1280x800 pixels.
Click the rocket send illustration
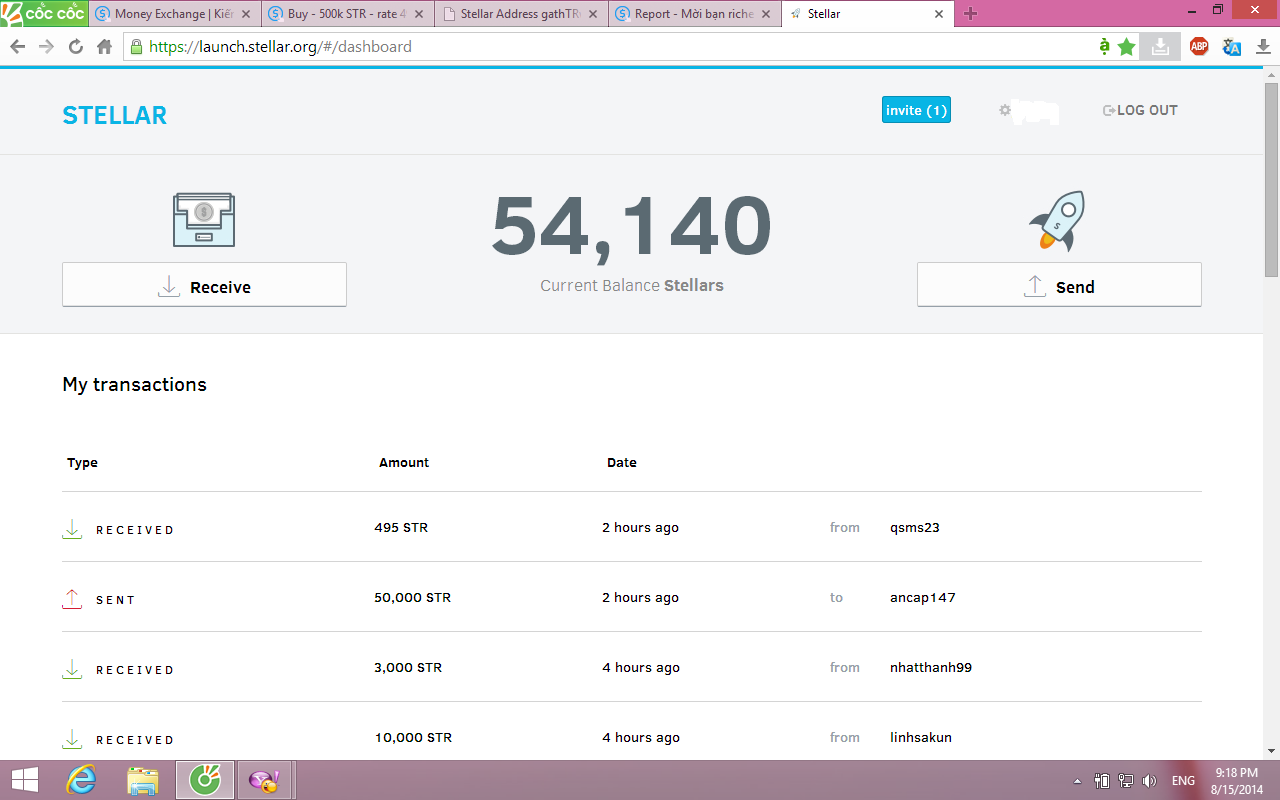(x=1057, y=221)
